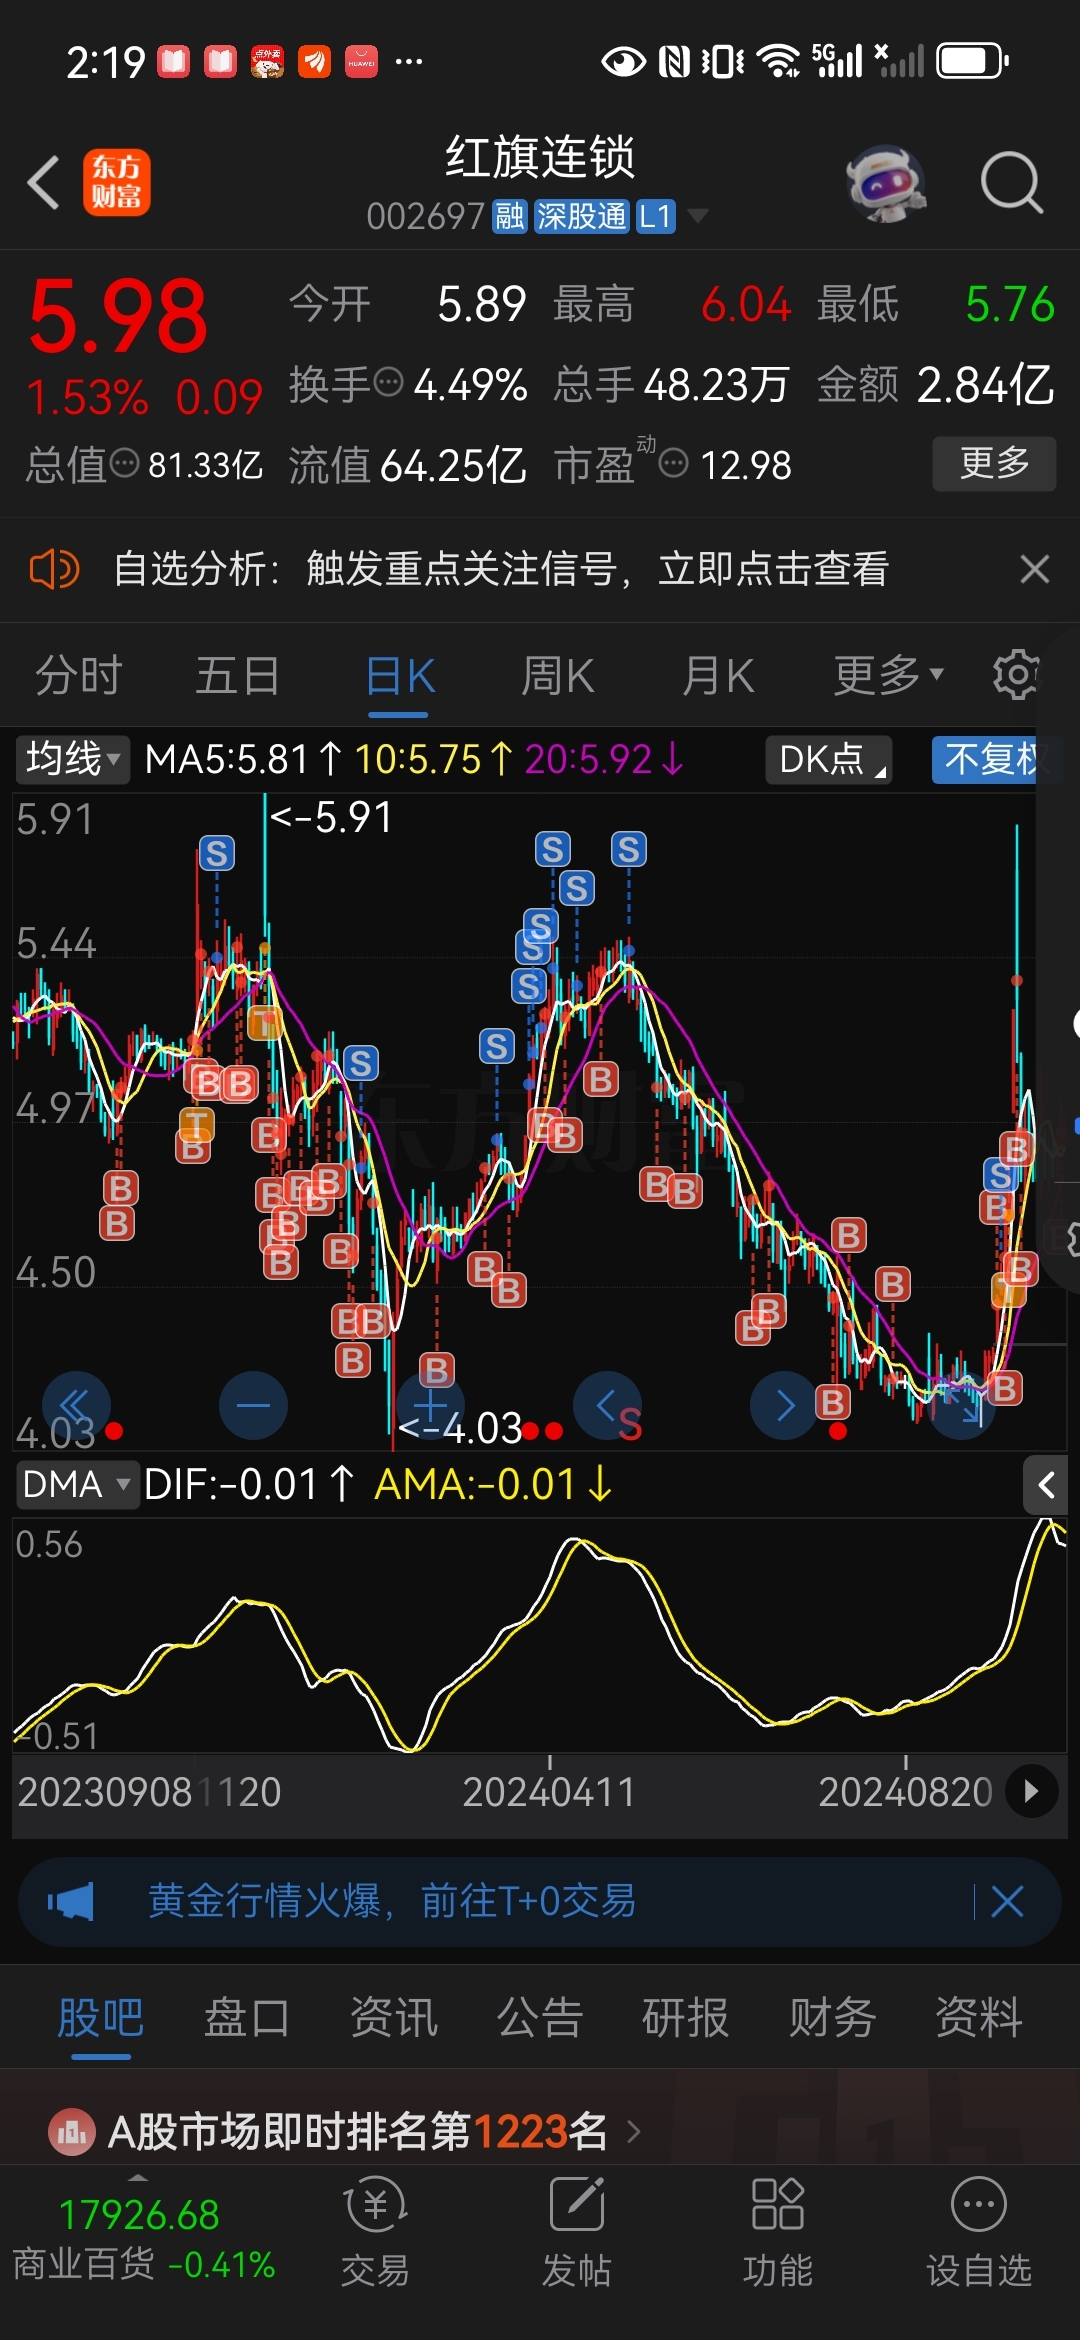1080x2340 pixels.
Task: Open 功能 functions menu
Action: tap(778, 2233)
